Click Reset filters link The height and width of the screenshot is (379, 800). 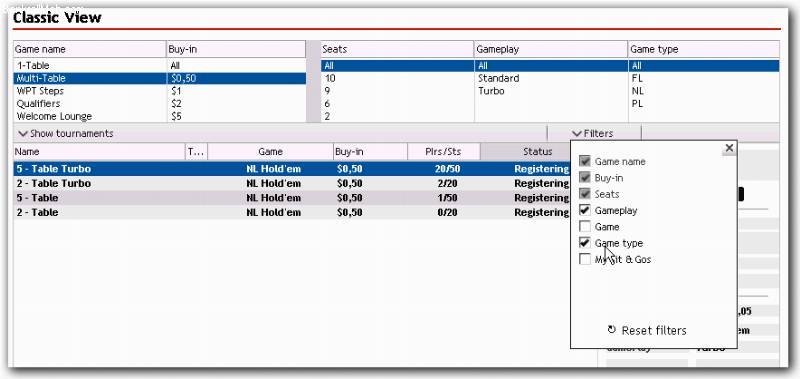tap(654, 330)
